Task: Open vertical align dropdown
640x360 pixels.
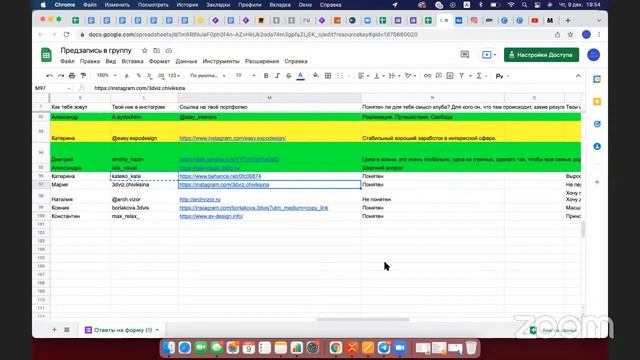Action: [379, 76]
